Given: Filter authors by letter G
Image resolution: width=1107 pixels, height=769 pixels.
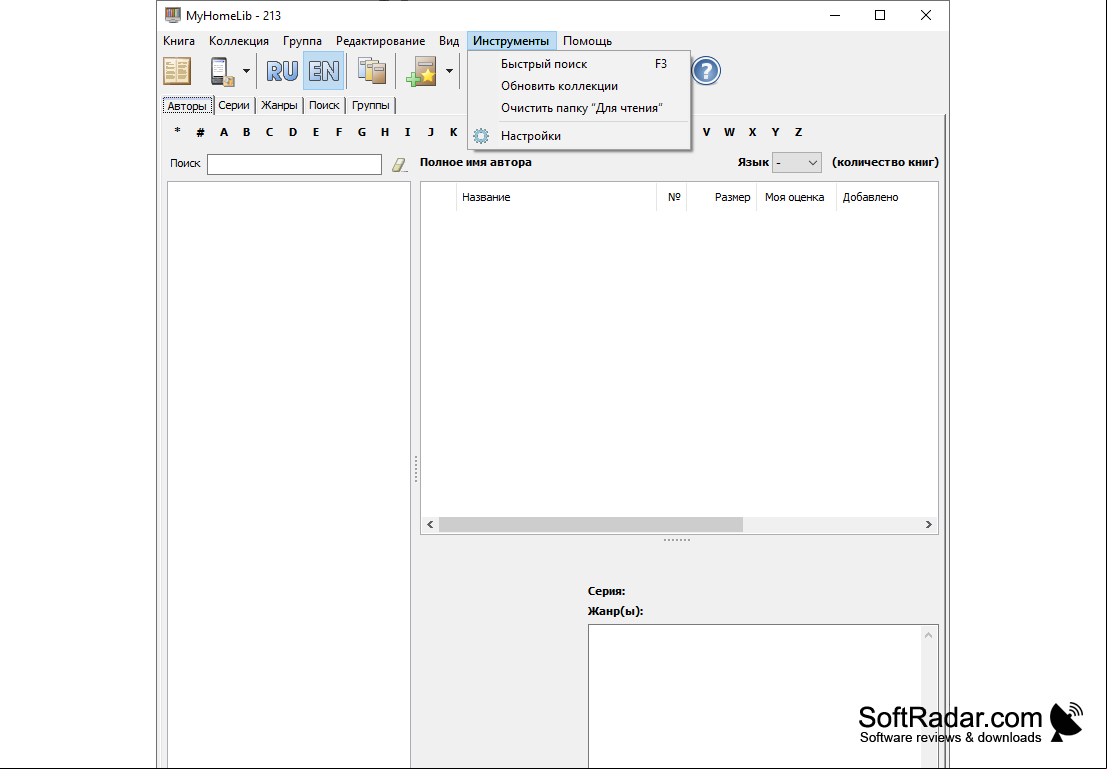Looking at the screenshot, I should tap(361, 132).
